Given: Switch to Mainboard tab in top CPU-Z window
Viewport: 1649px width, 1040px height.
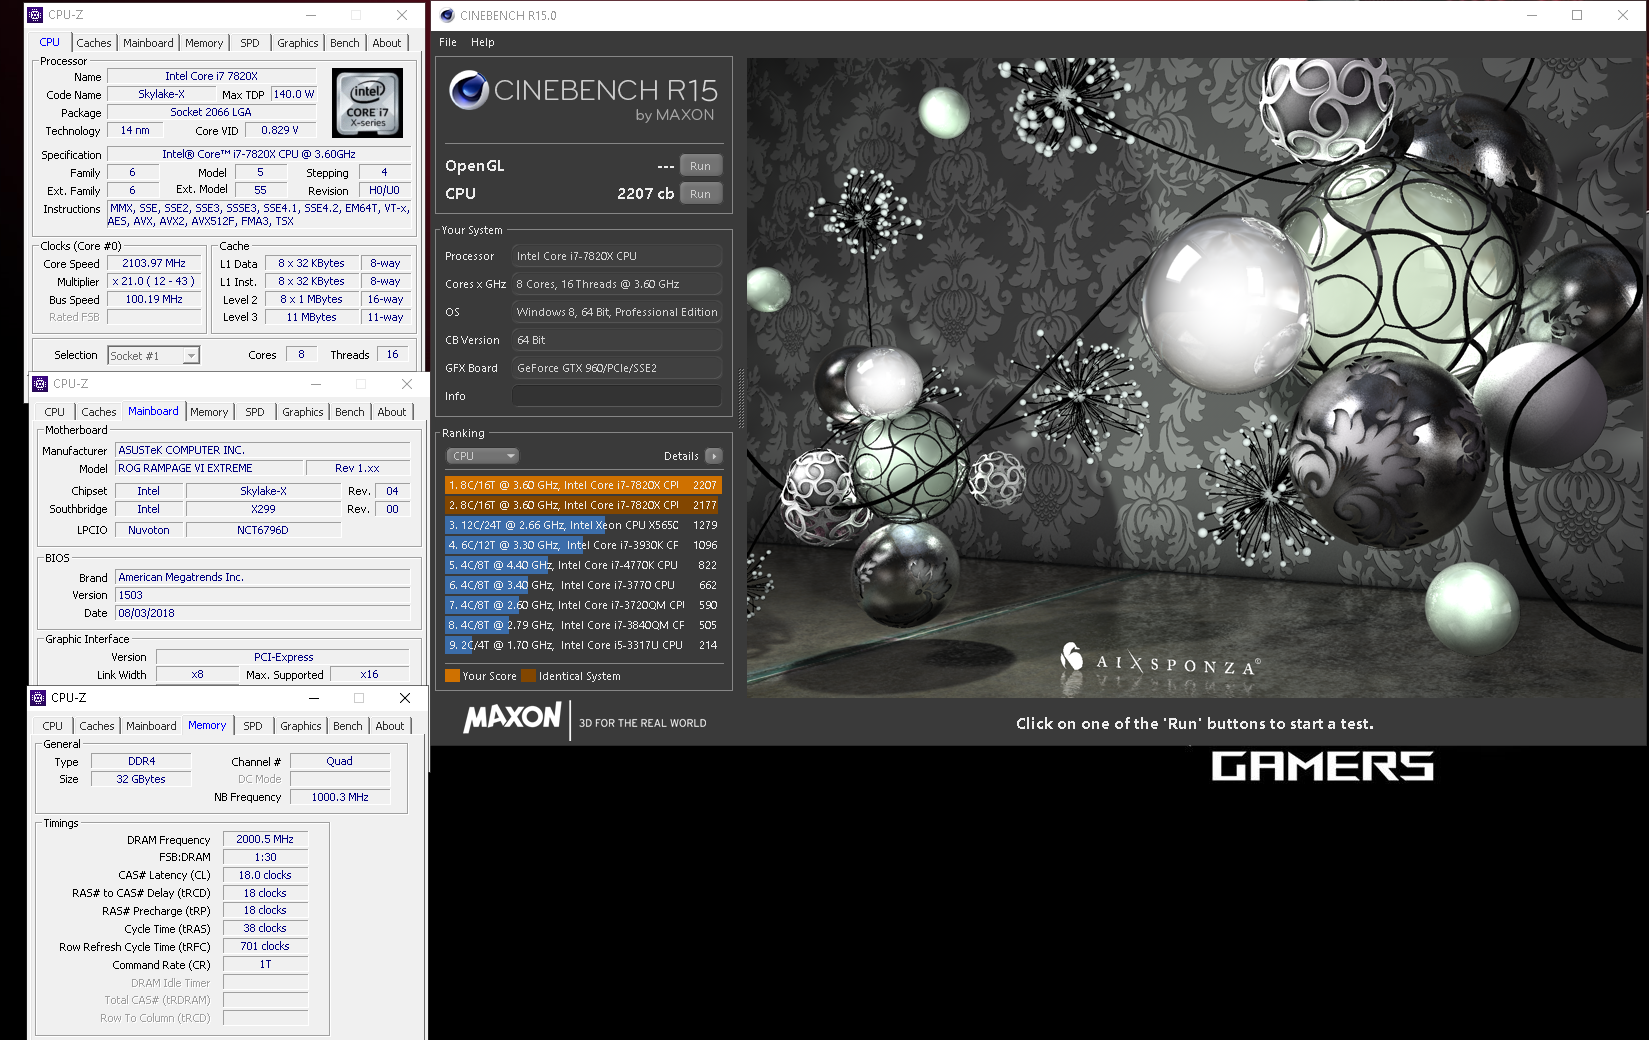Looking at the screenshot, I should [x=148, y=43].
